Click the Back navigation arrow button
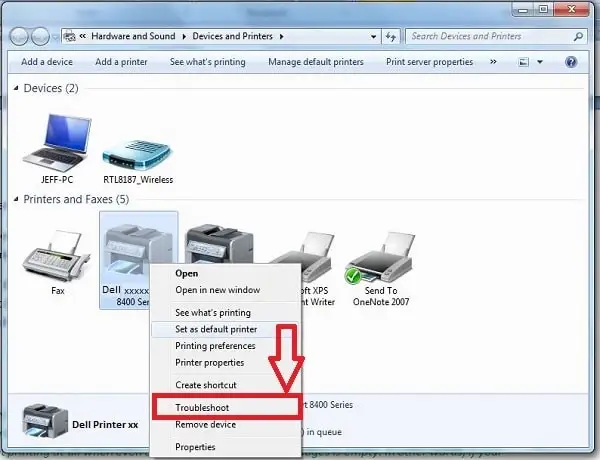 click(19, 36)
